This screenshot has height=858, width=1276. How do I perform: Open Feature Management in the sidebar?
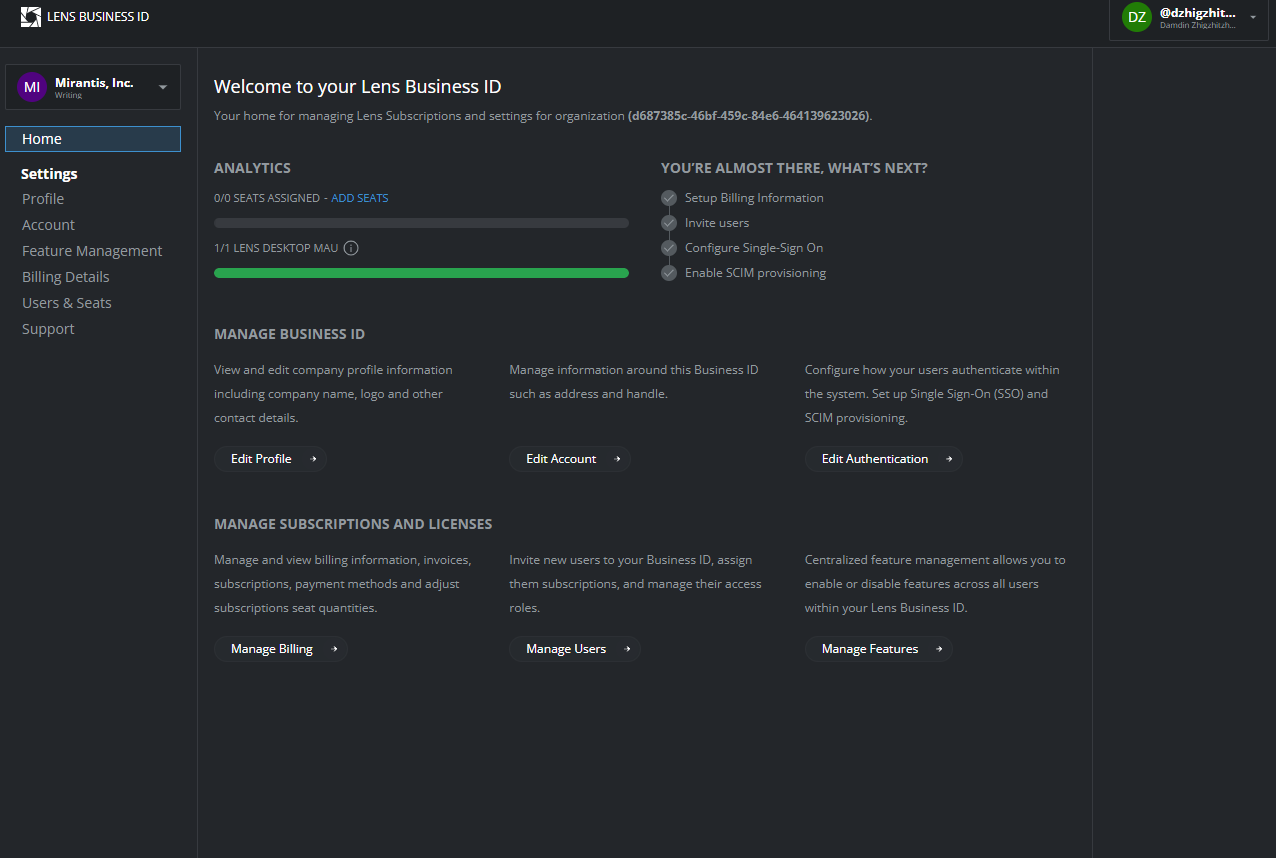click(92, 251)
